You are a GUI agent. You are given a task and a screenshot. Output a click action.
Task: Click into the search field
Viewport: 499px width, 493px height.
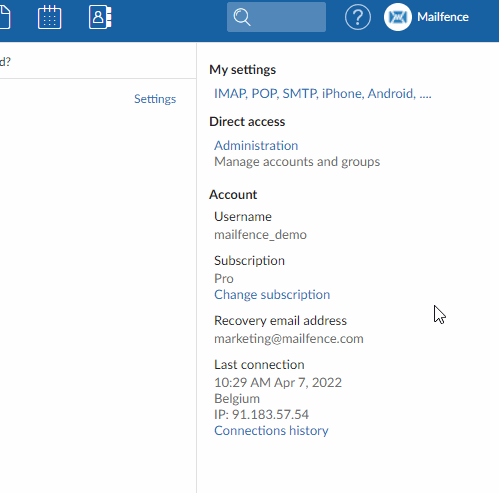click(276, 17)
